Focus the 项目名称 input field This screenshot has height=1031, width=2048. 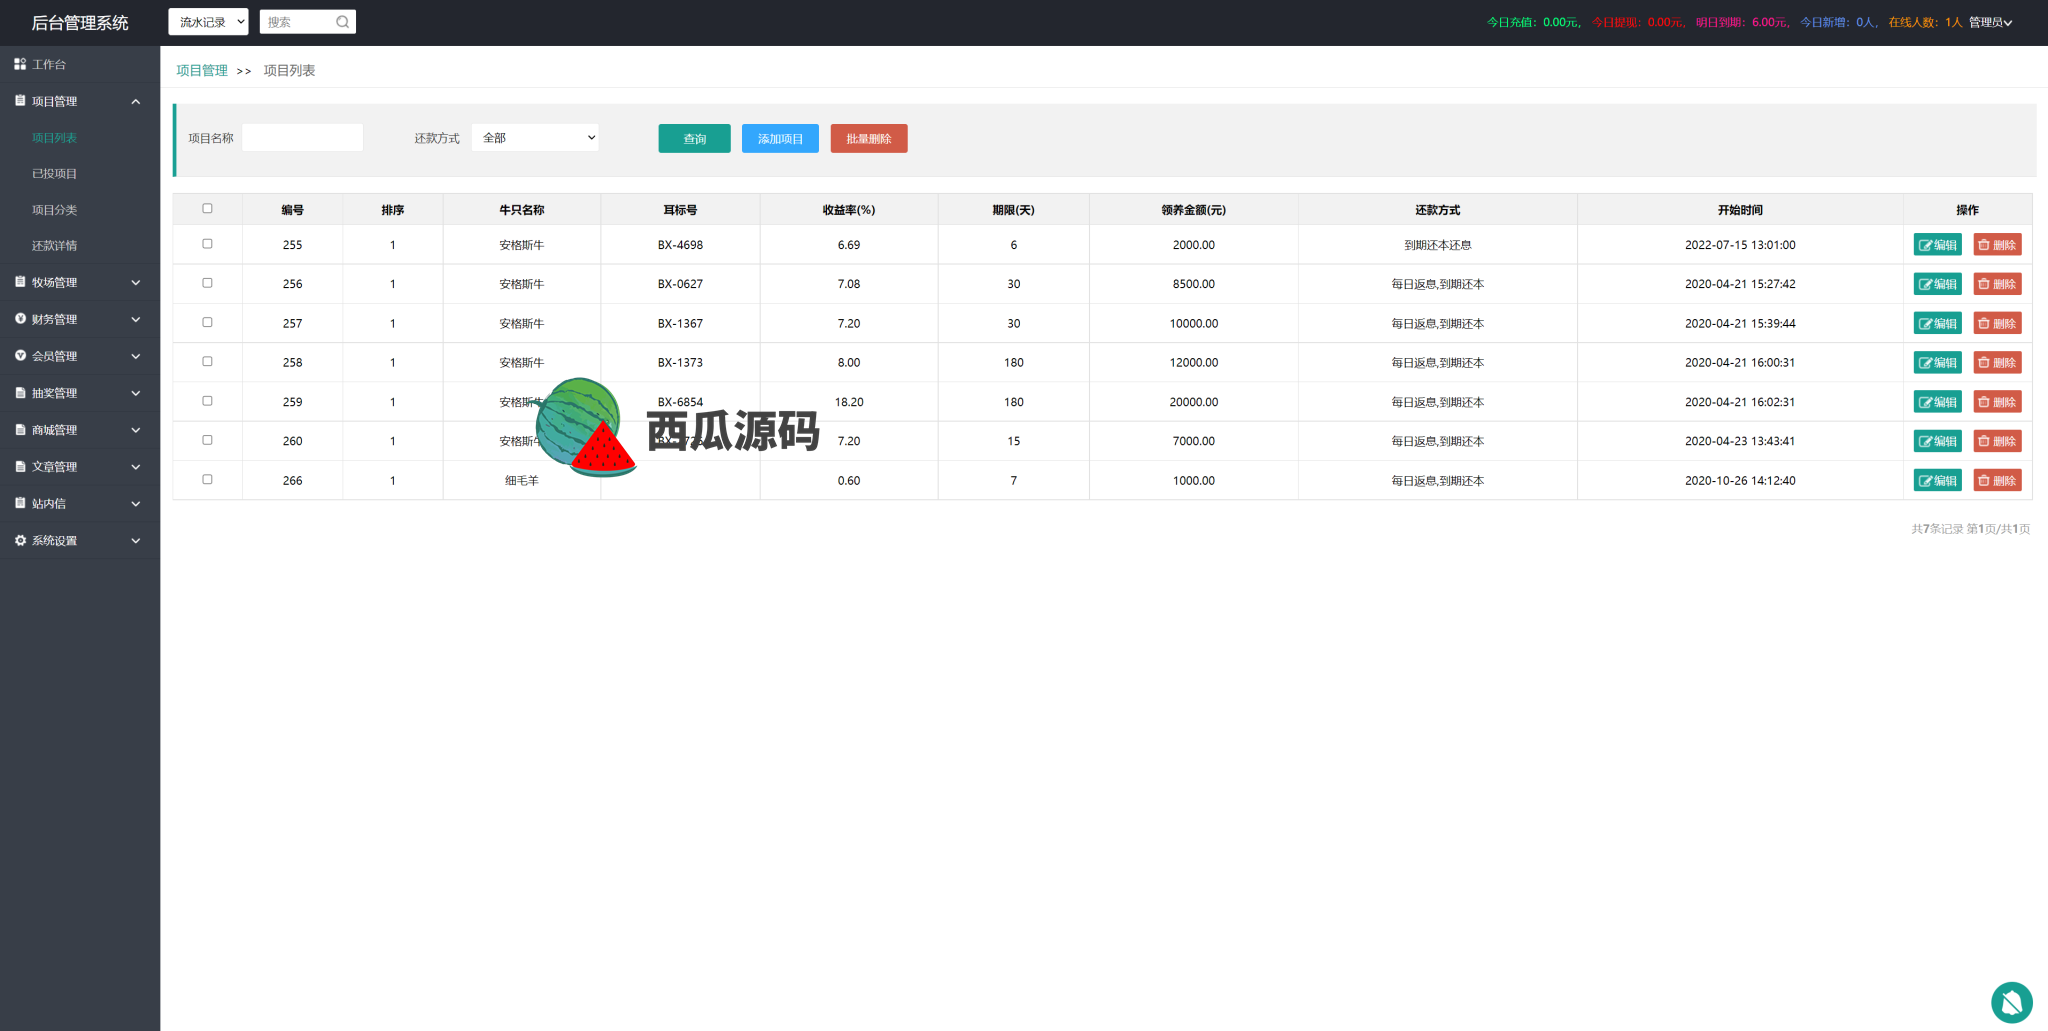coord(303,138)
